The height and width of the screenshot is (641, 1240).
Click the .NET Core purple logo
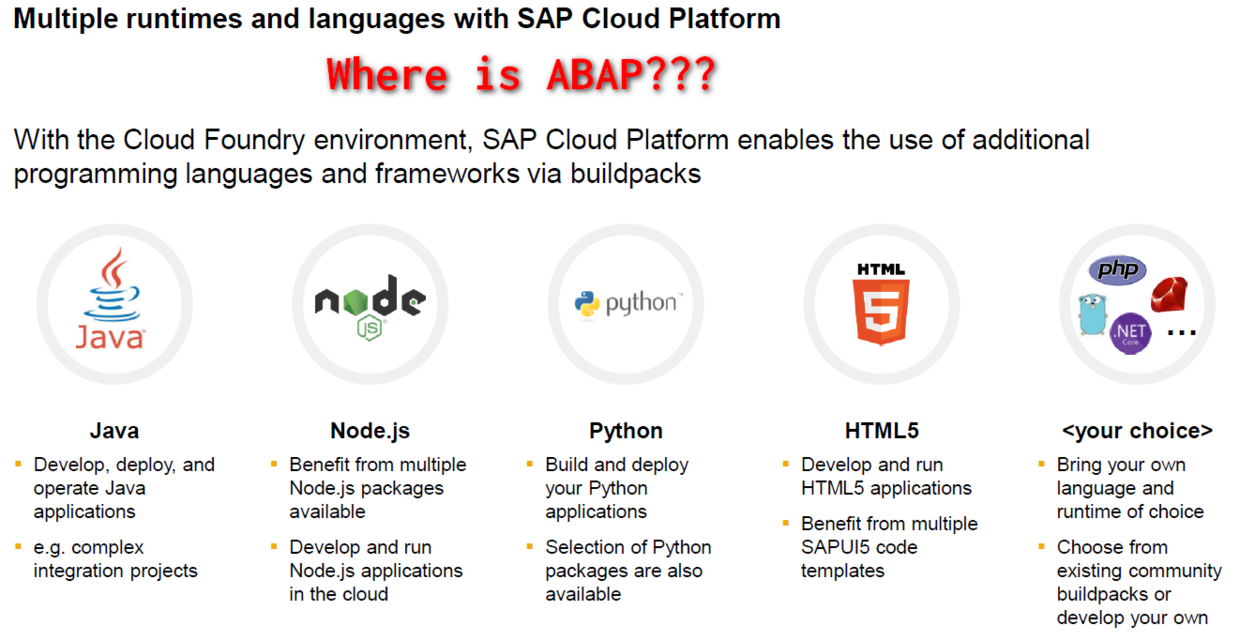coord(1131,333)
